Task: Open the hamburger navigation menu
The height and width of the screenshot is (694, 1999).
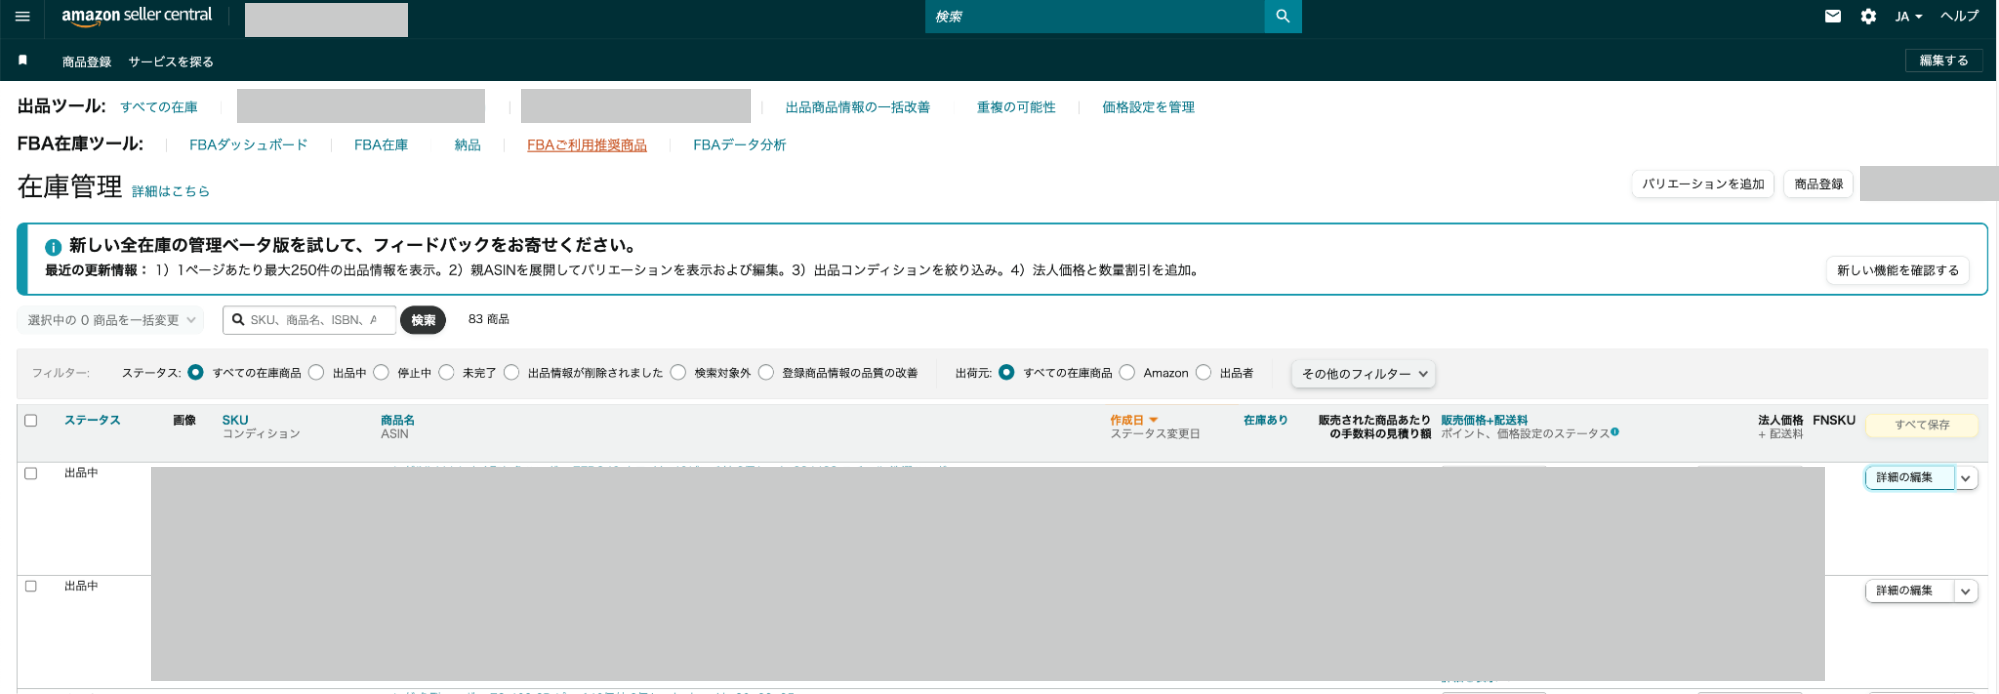Action: [x=22, y=16]
